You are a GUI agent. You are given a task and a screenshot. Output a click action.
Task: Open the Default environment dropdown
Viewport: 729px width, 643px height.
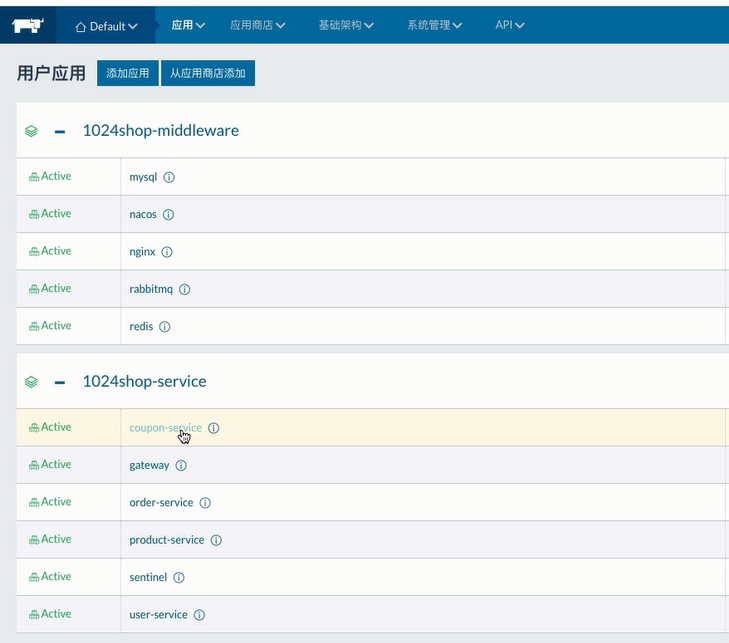click(106, 27)
